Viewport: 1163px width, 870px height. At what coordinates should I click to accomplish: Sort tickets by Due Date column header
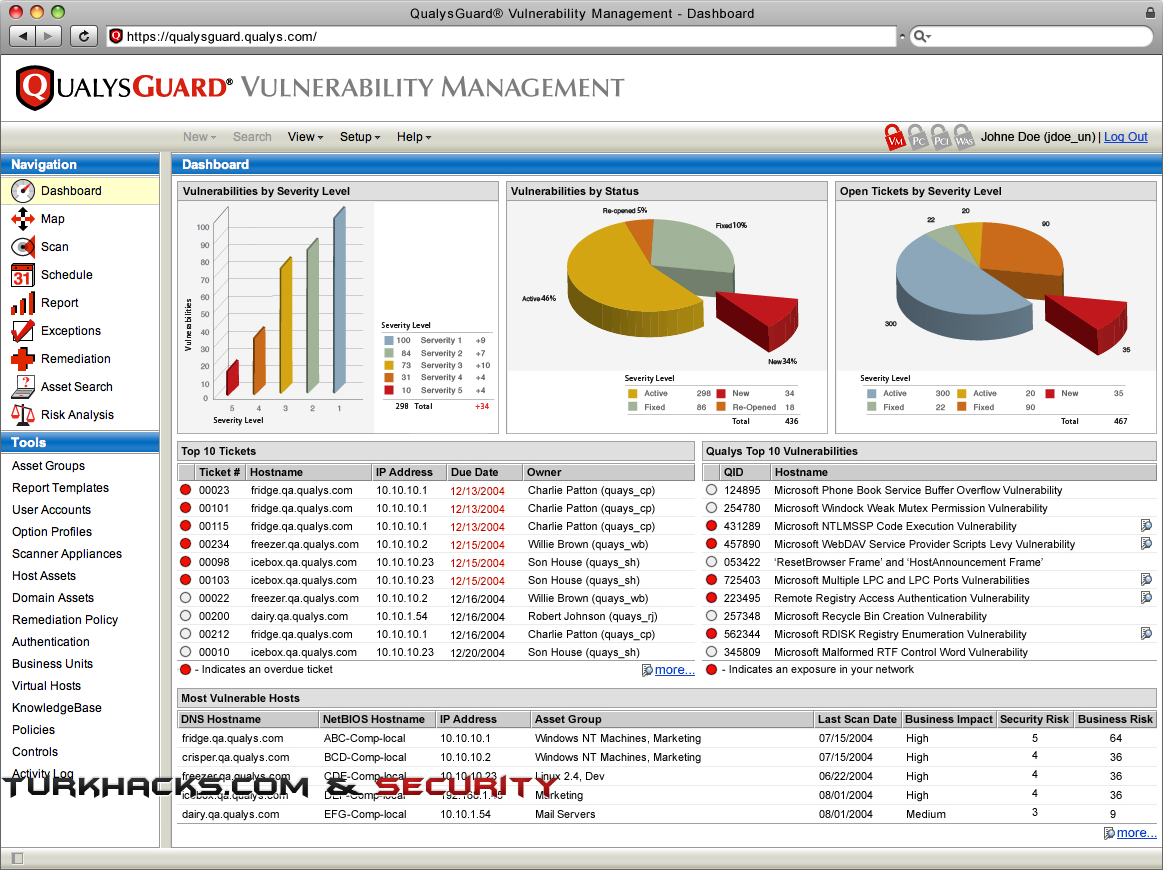[x=483, y=472]
